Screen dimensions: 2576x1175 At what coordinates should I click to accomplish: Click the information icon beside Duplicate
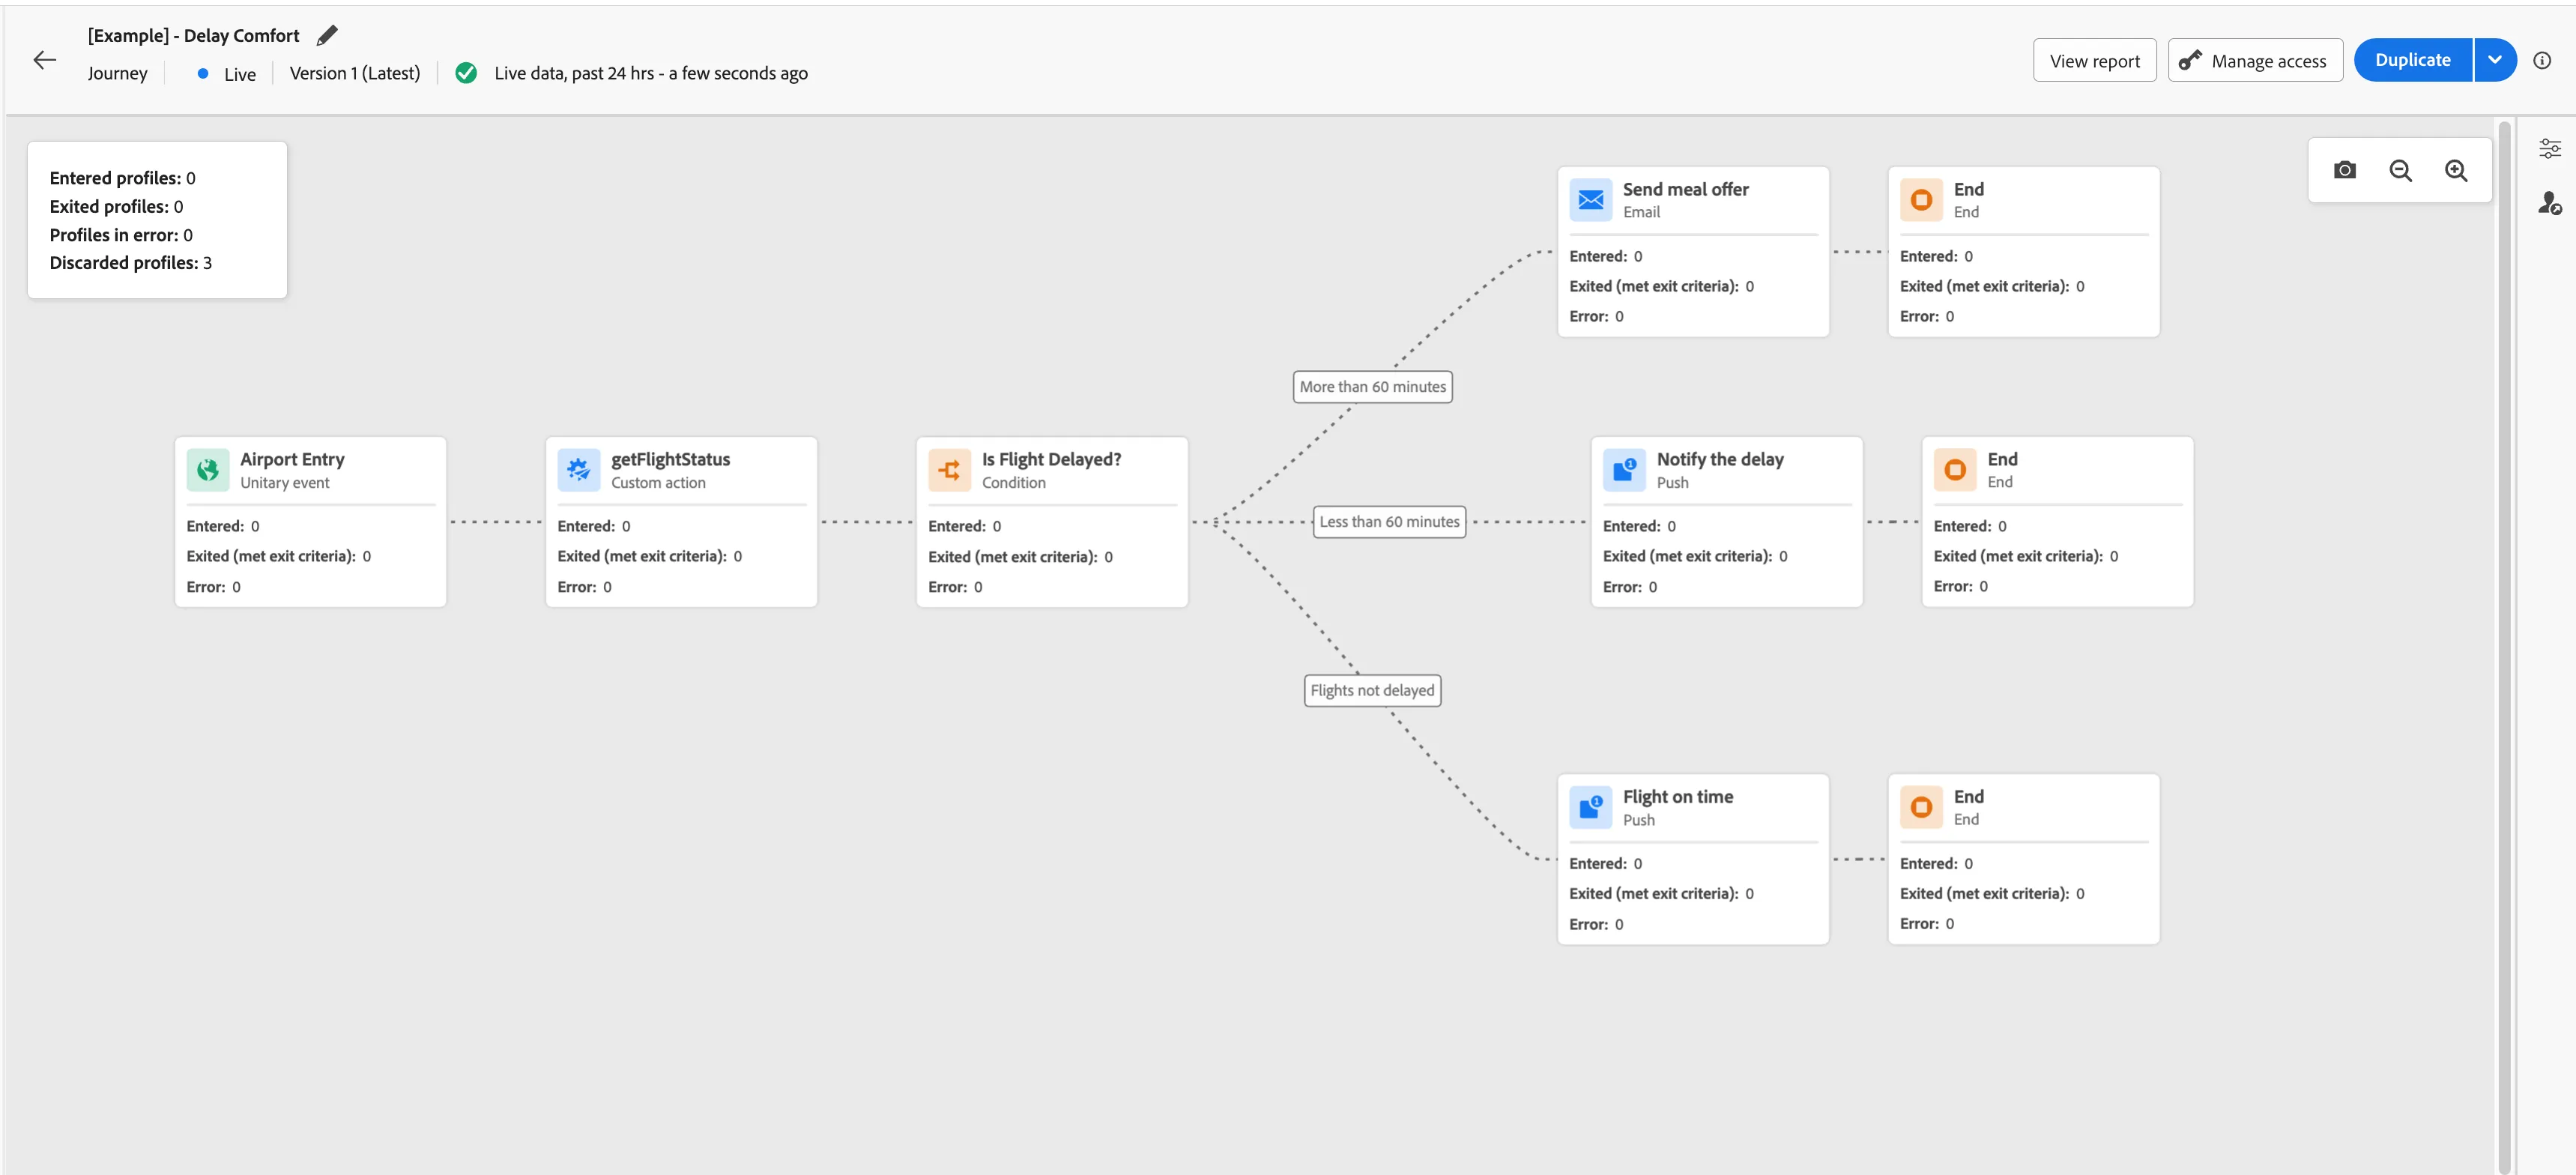click(2542, 60)
